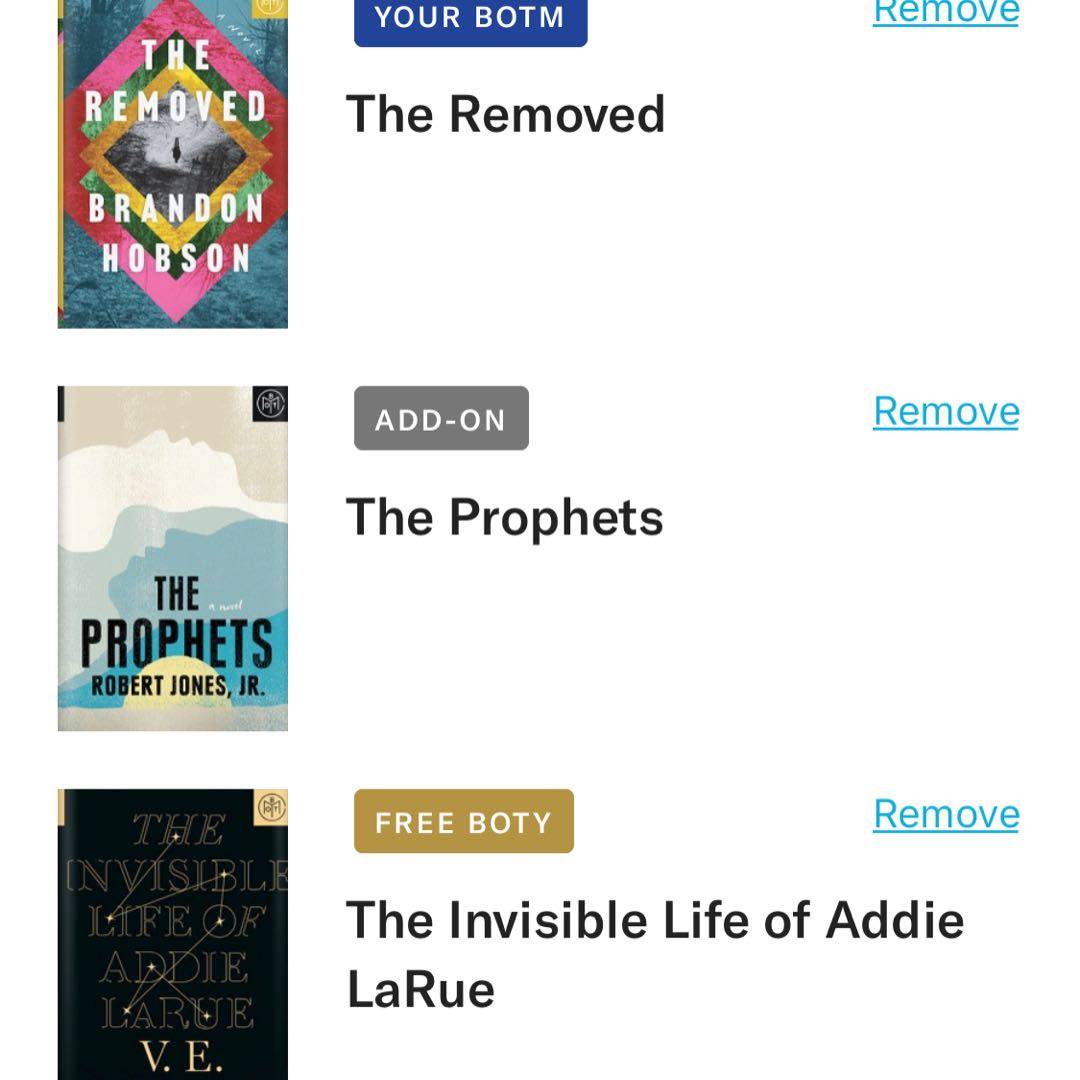Open The Prophets title text
This screenshot has height=1080, width=1080.
[x=504, y=517]
